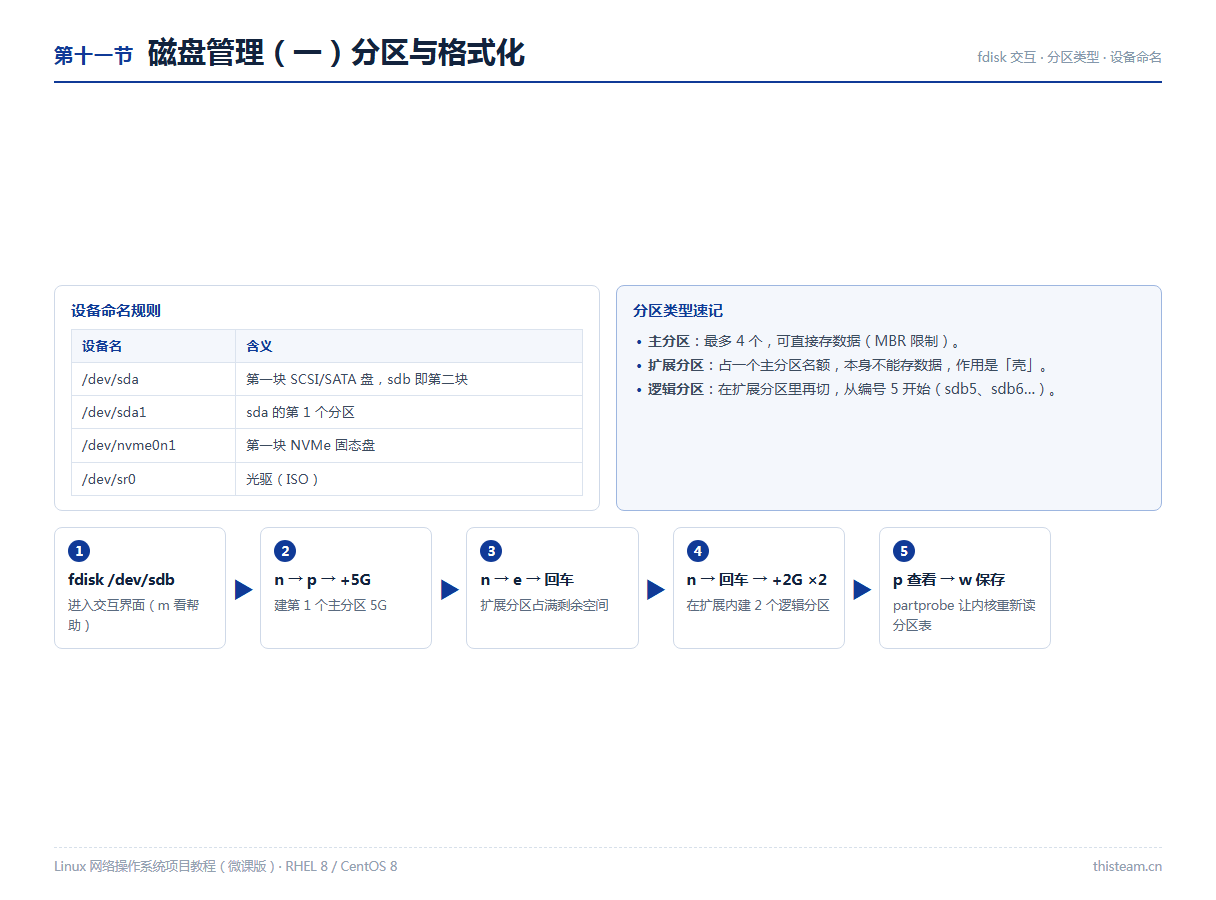Select the cell 第一块 SCSI/SATA 盘，sdb 即第二块
This screenshot has height=900, width=1216.
(409, 379)
